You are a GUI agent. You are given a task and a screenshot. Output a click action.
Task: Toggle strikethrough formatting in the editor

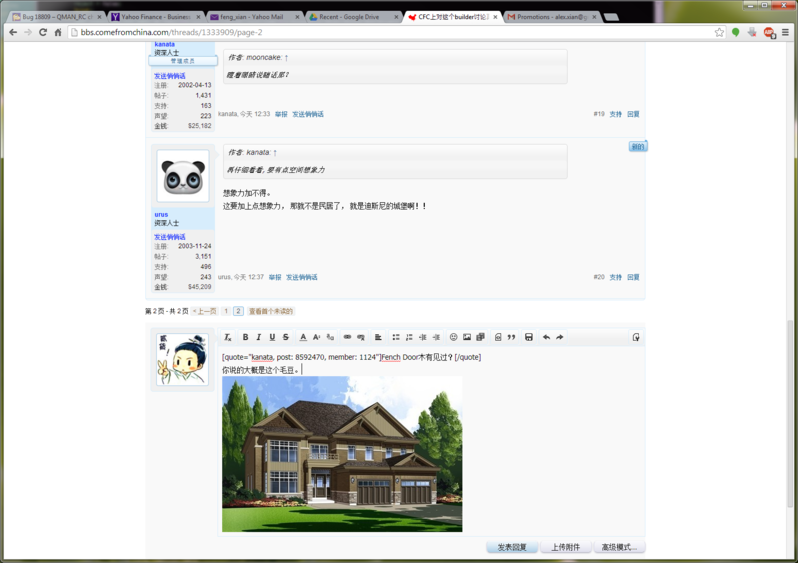pos(286,337)
